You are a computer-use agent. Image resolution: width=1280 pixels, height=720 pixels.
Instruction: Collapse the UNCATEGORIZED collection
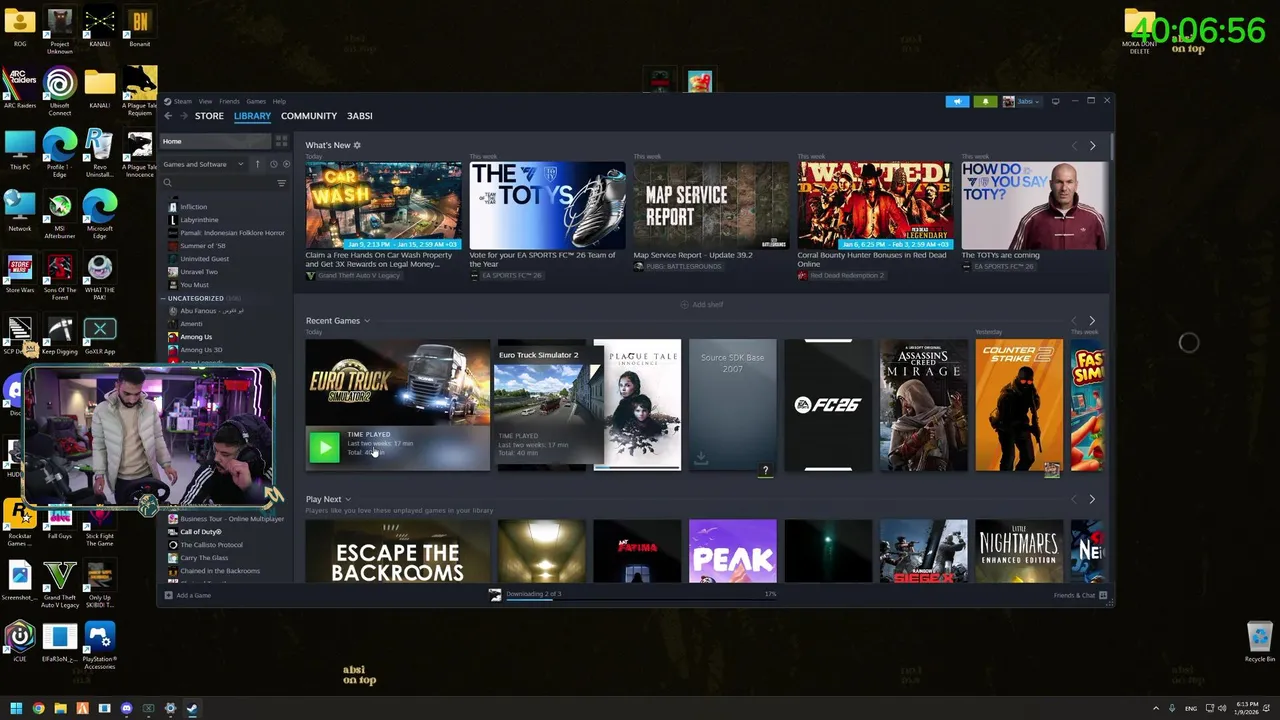165,298
